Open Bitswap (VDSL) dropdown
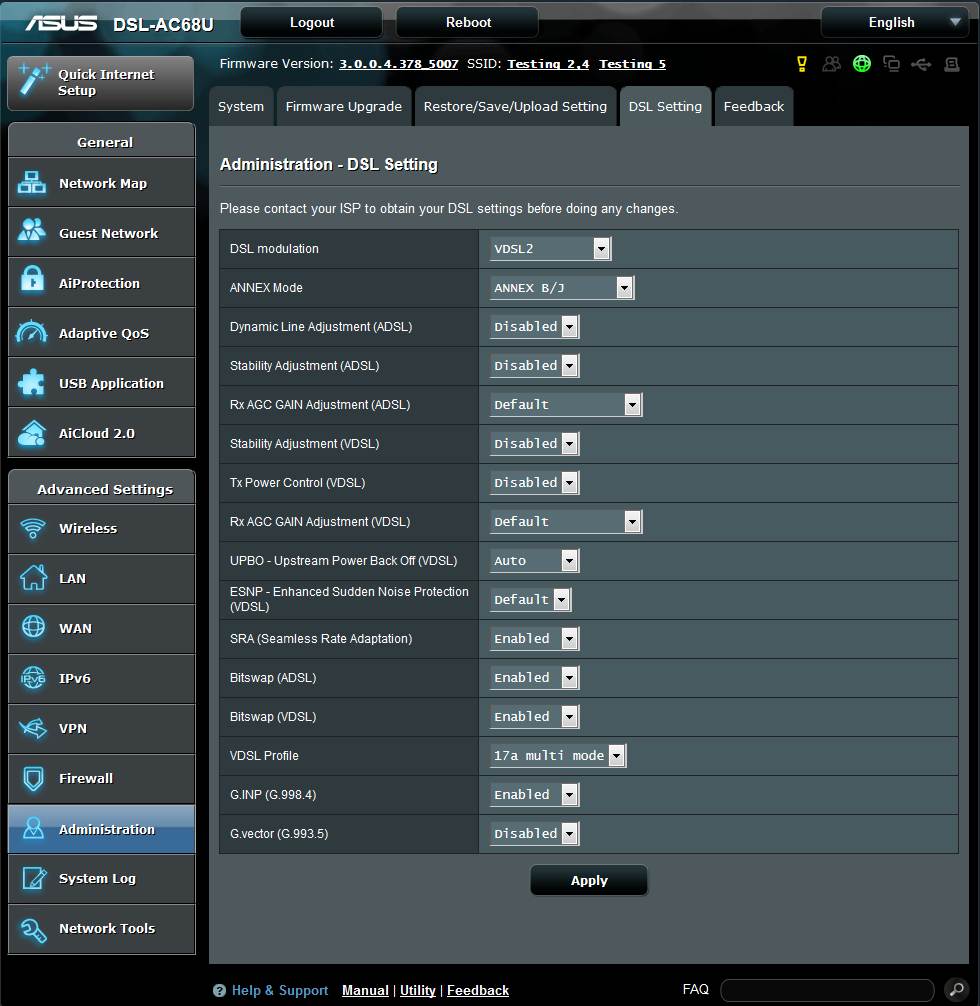The height and width of the screenshot is (1006, 980). pyautogui.click(x=534, y=717)
